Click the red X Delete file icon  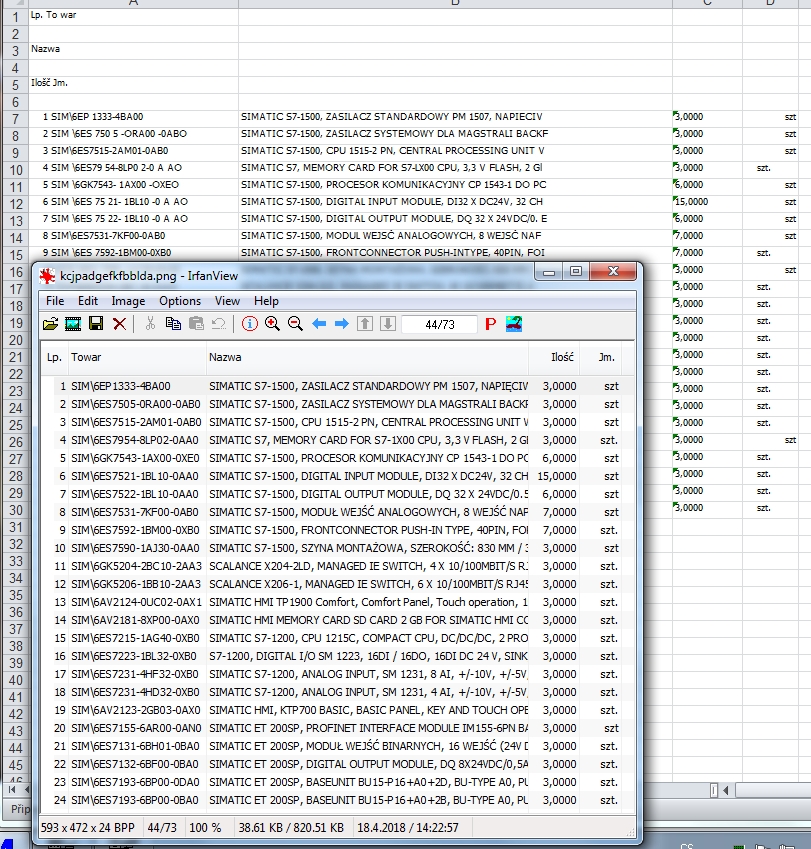click(x=120, y=324)
